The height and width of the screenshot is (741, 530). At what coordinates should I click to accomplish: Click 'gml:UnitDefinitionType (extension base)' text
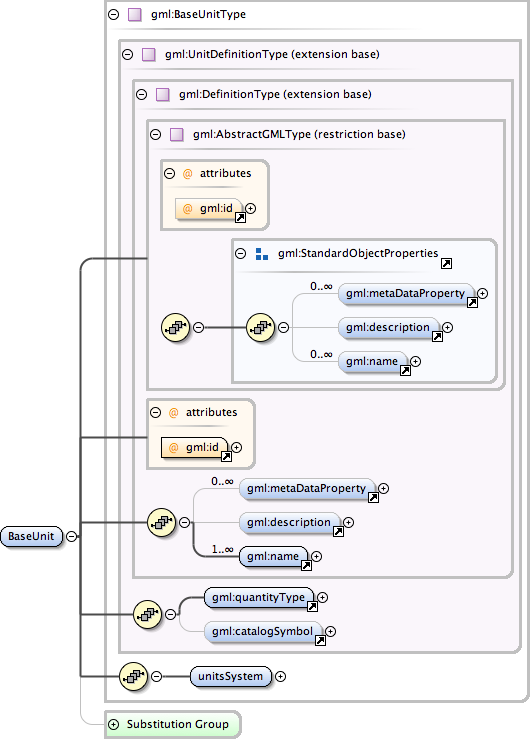tap(272, 55)
